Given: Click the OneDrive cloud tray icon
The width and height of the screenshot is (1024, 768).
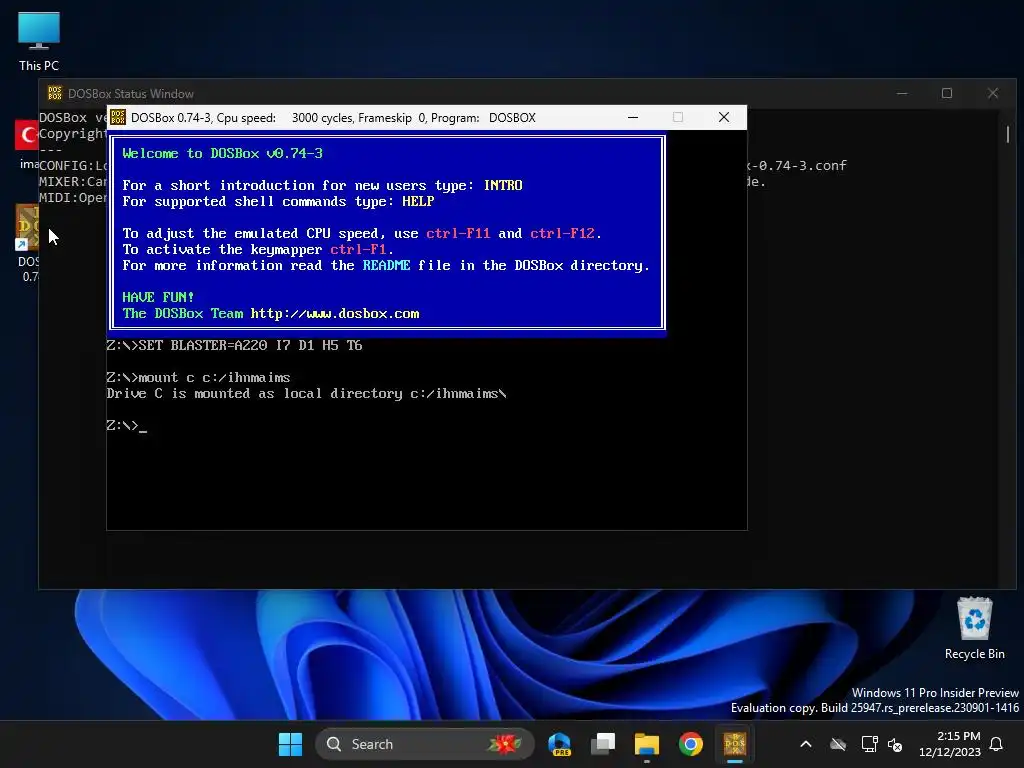Looking at the screenshot, I should (x=838, y=744).
